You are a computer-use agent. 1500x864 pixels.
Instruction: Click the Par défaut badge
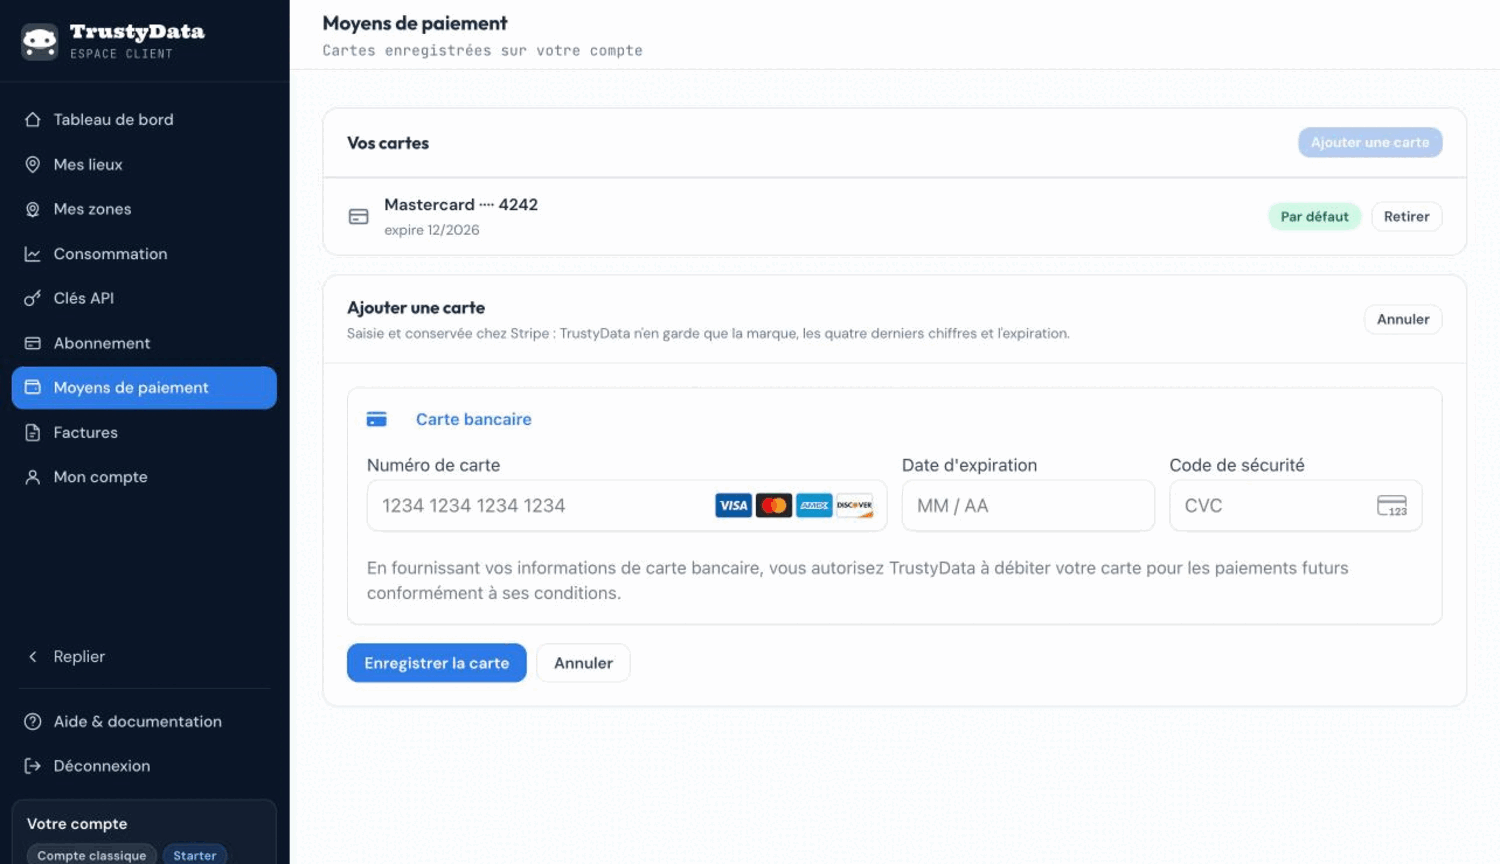pyautogui.click(x=1314, y=217)
